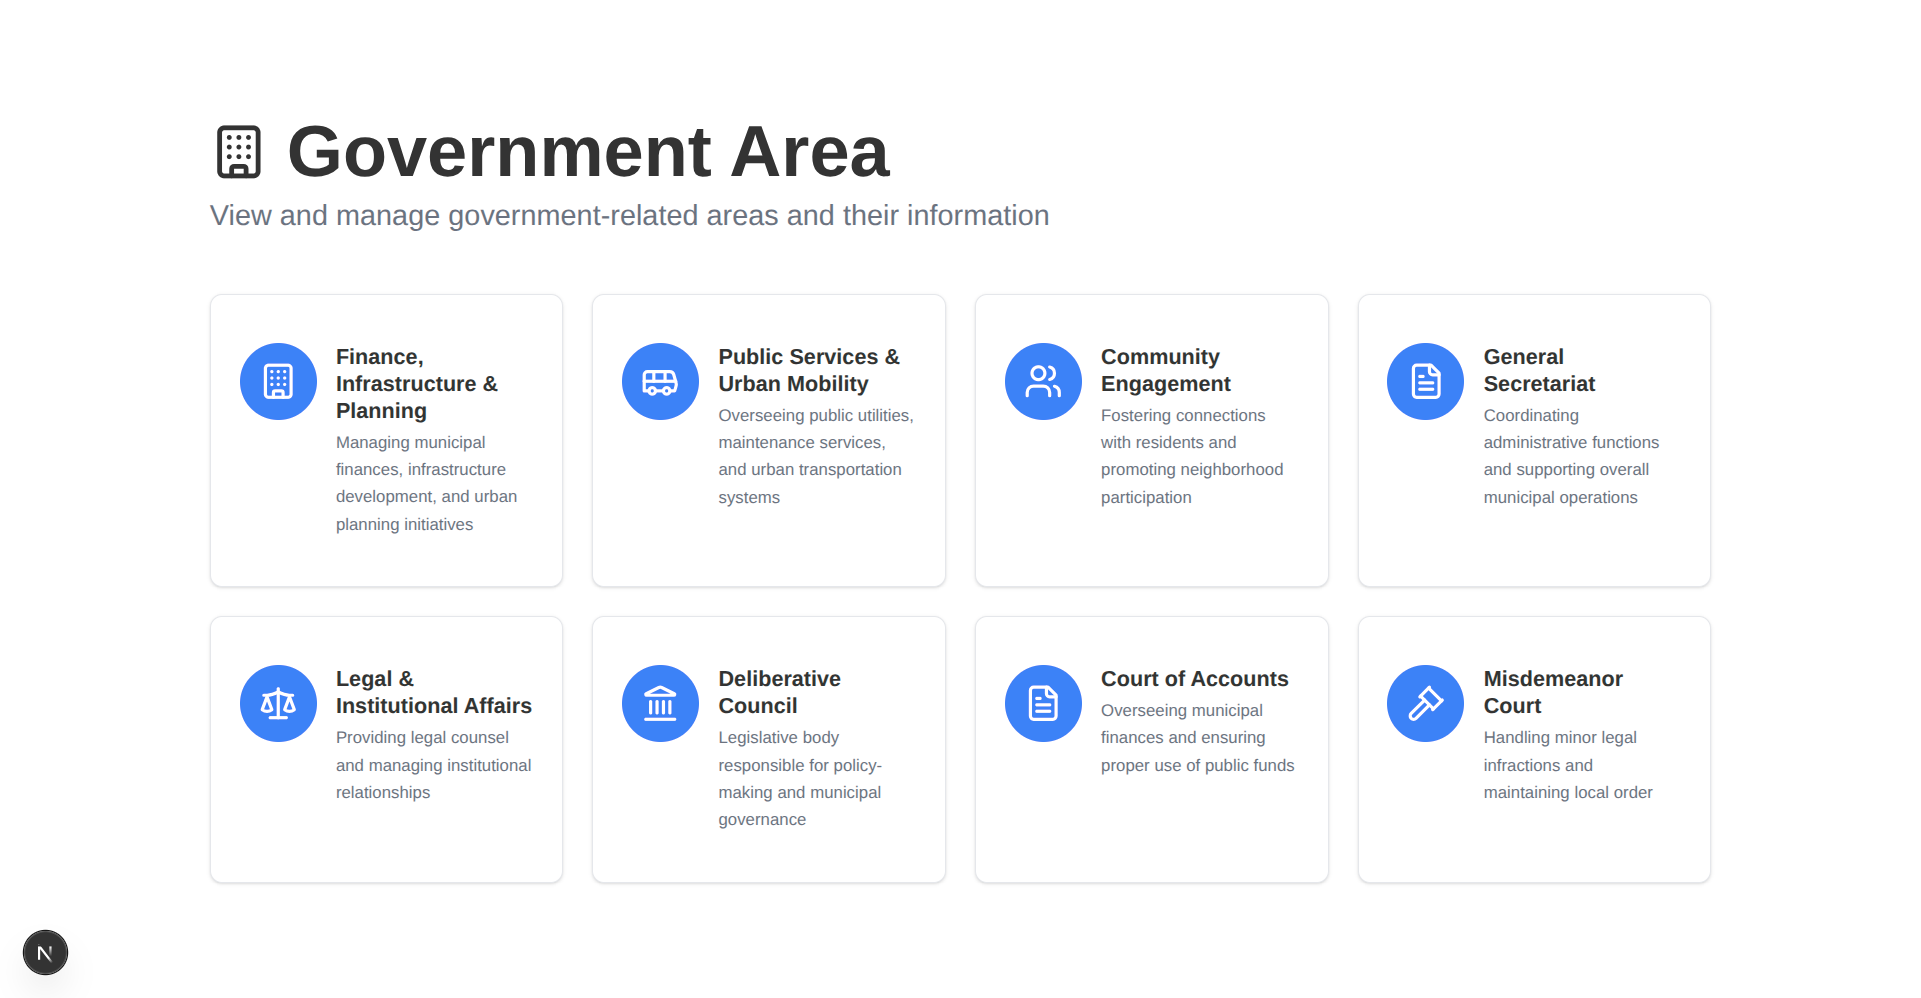Open the Deliberative Council area

(x=768, y=749)
